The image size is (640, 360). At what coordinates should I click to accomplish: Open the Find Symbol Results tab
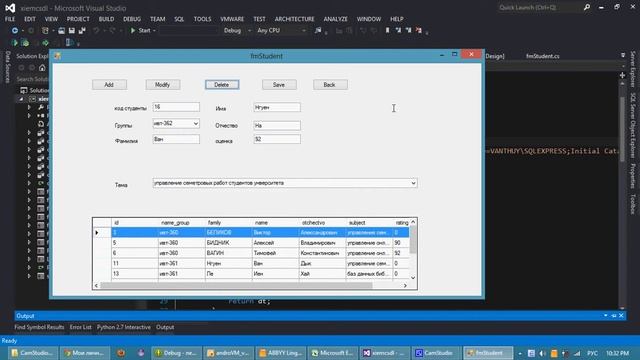(39, 327)
